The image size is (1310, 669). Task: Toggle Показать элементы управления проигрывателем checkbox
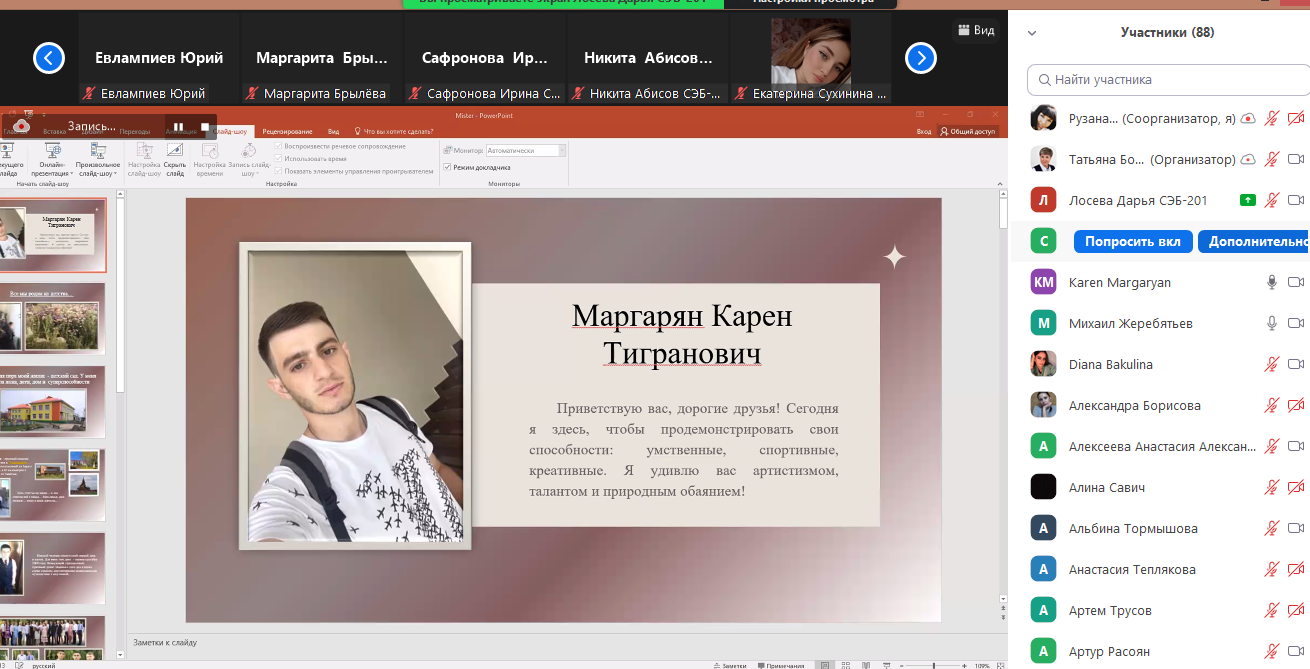click(x=279, y=171)
